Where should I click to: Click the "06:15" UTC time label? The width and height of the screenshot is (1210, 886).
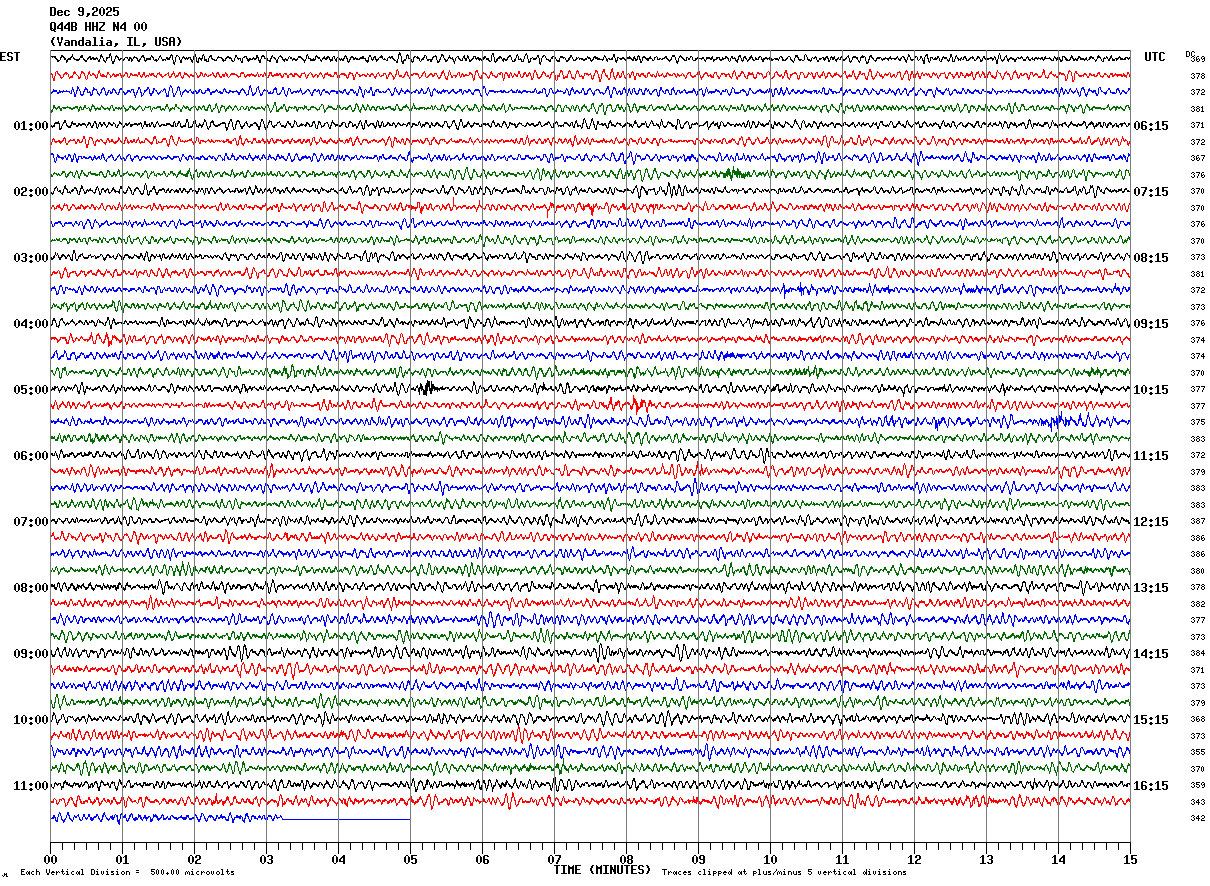pos(1150,126)
